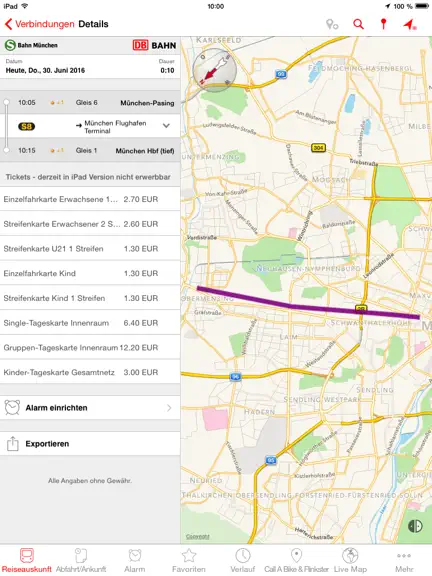This screenshot has width=432, height=576.
Task: Select Single-Tageskarte Innenraum ticket row
Action: pyautogui.click(x=90, y=323)
